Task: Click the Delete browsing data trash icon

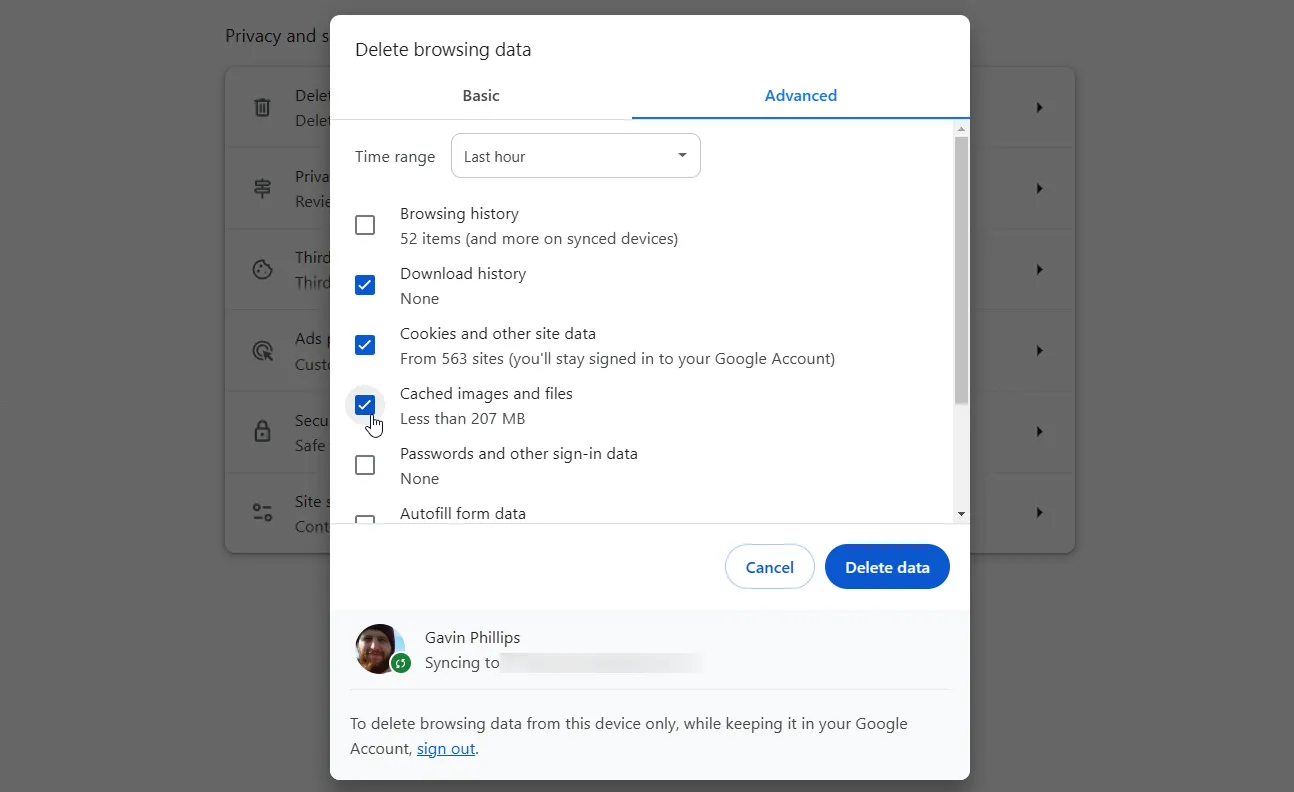Action: (x=262, y=107)
